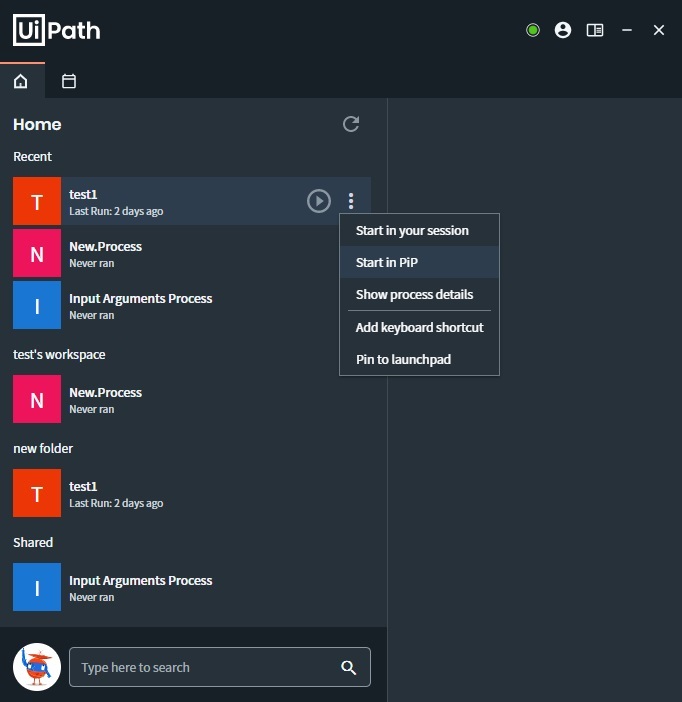Close the UiPath Assistant window
Screen dimensions: 682x702
pos(659,30)
